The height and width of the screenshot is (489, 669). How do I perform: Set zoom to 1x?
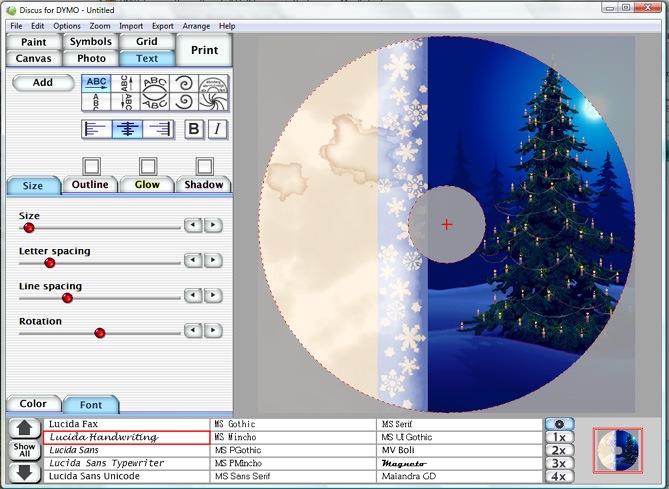559,437
